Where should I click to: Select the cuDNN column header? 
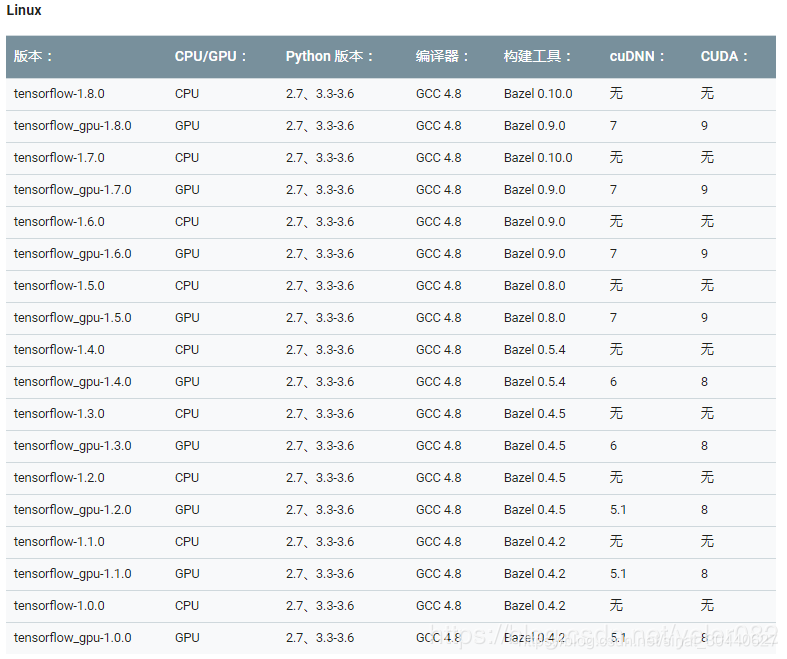coord(636,56)
